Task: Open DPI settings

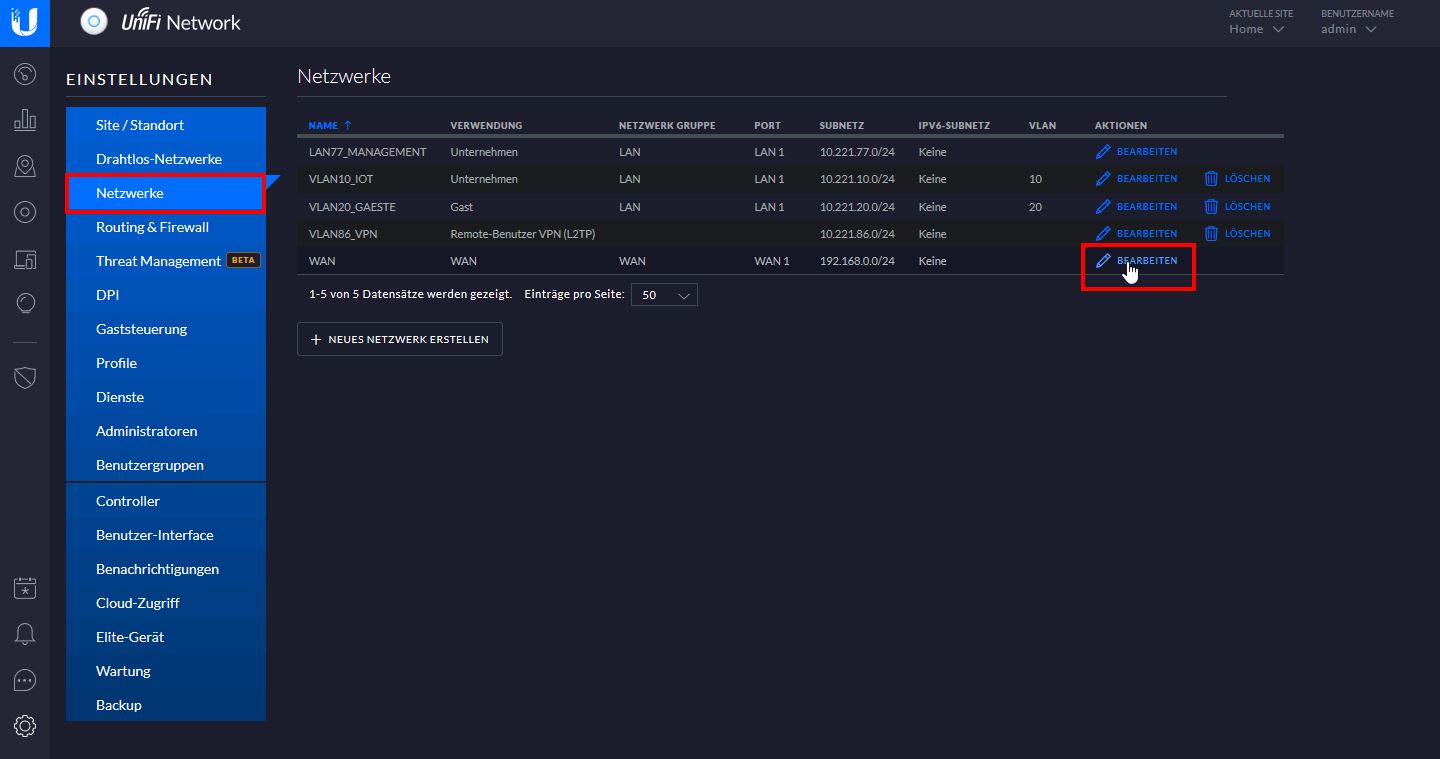Action: click(x=166, y=295)
